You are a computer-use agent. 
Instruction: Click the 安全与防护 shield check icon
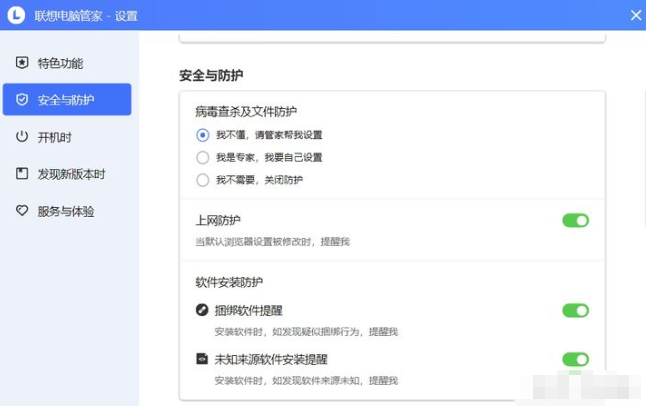[22, 99]
